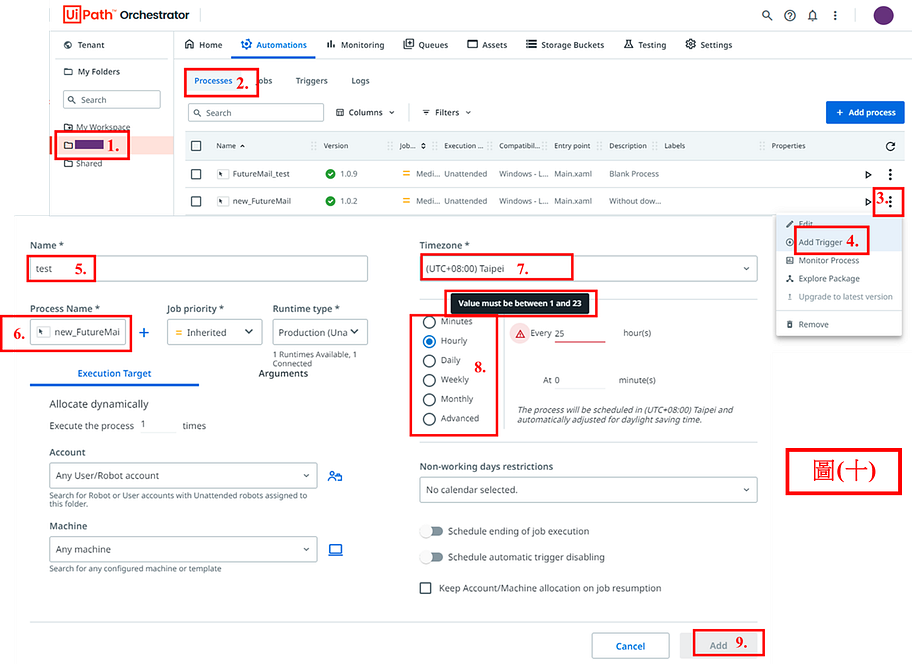912x664 pixels.
Task: Click the sort arrow on Name column
Action: pos(243,146)
